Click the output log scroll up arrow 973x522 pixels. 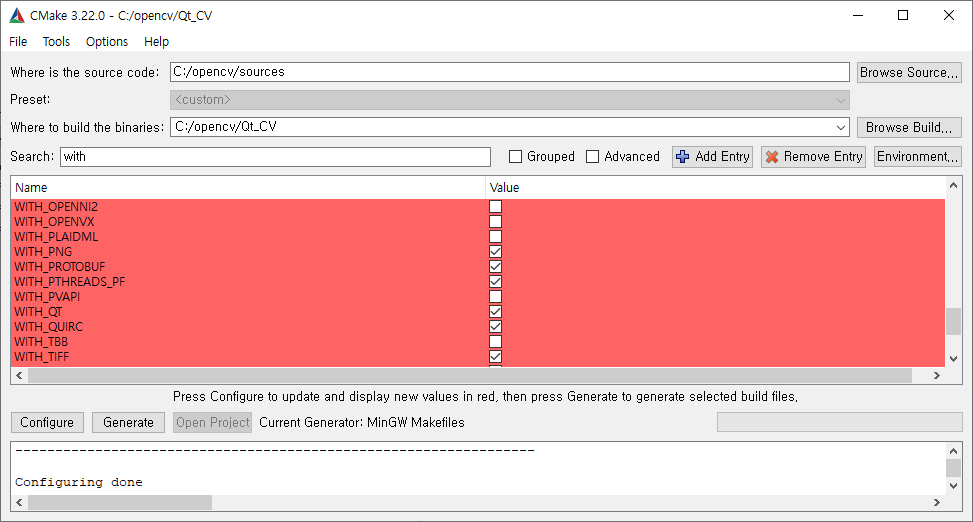click(953, 451)
